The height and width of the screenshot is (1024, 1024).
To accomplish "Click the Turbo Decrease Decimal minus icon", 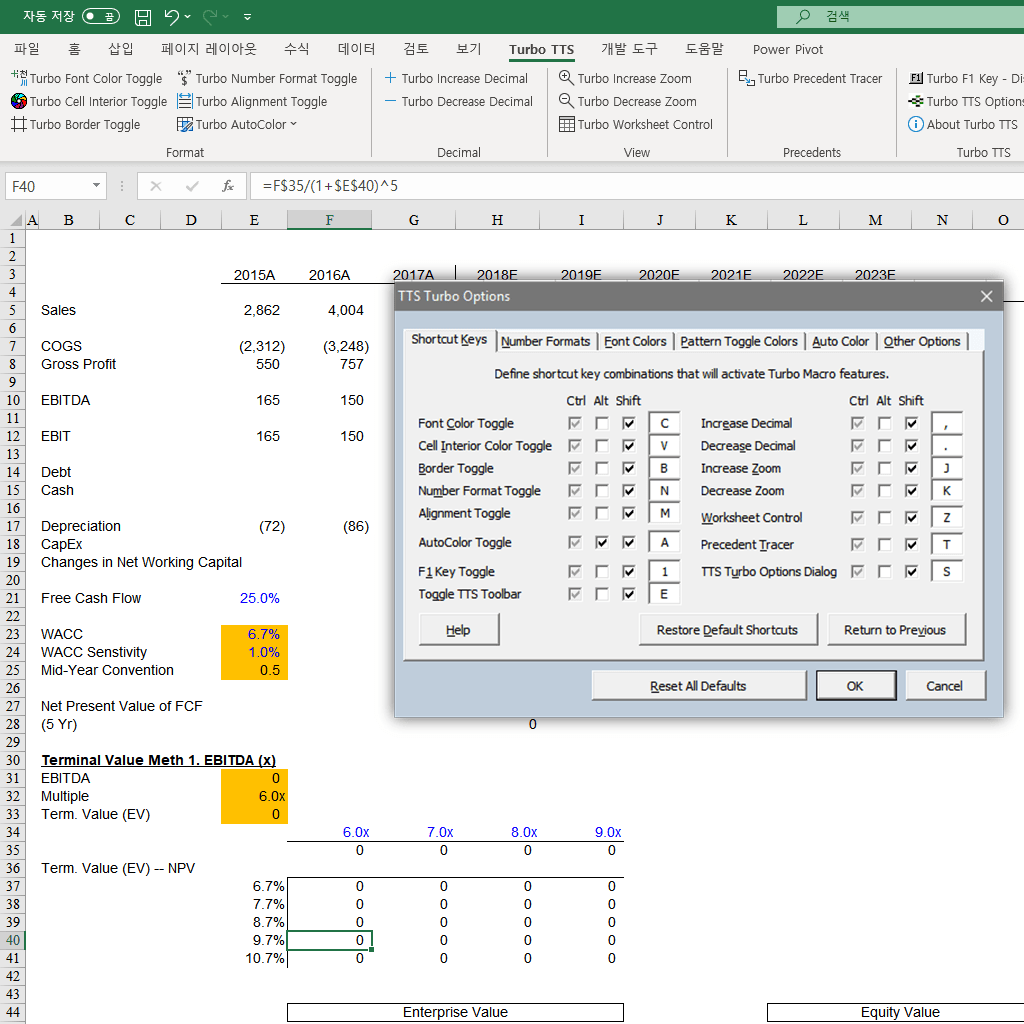I will click(x=391, y=101).
